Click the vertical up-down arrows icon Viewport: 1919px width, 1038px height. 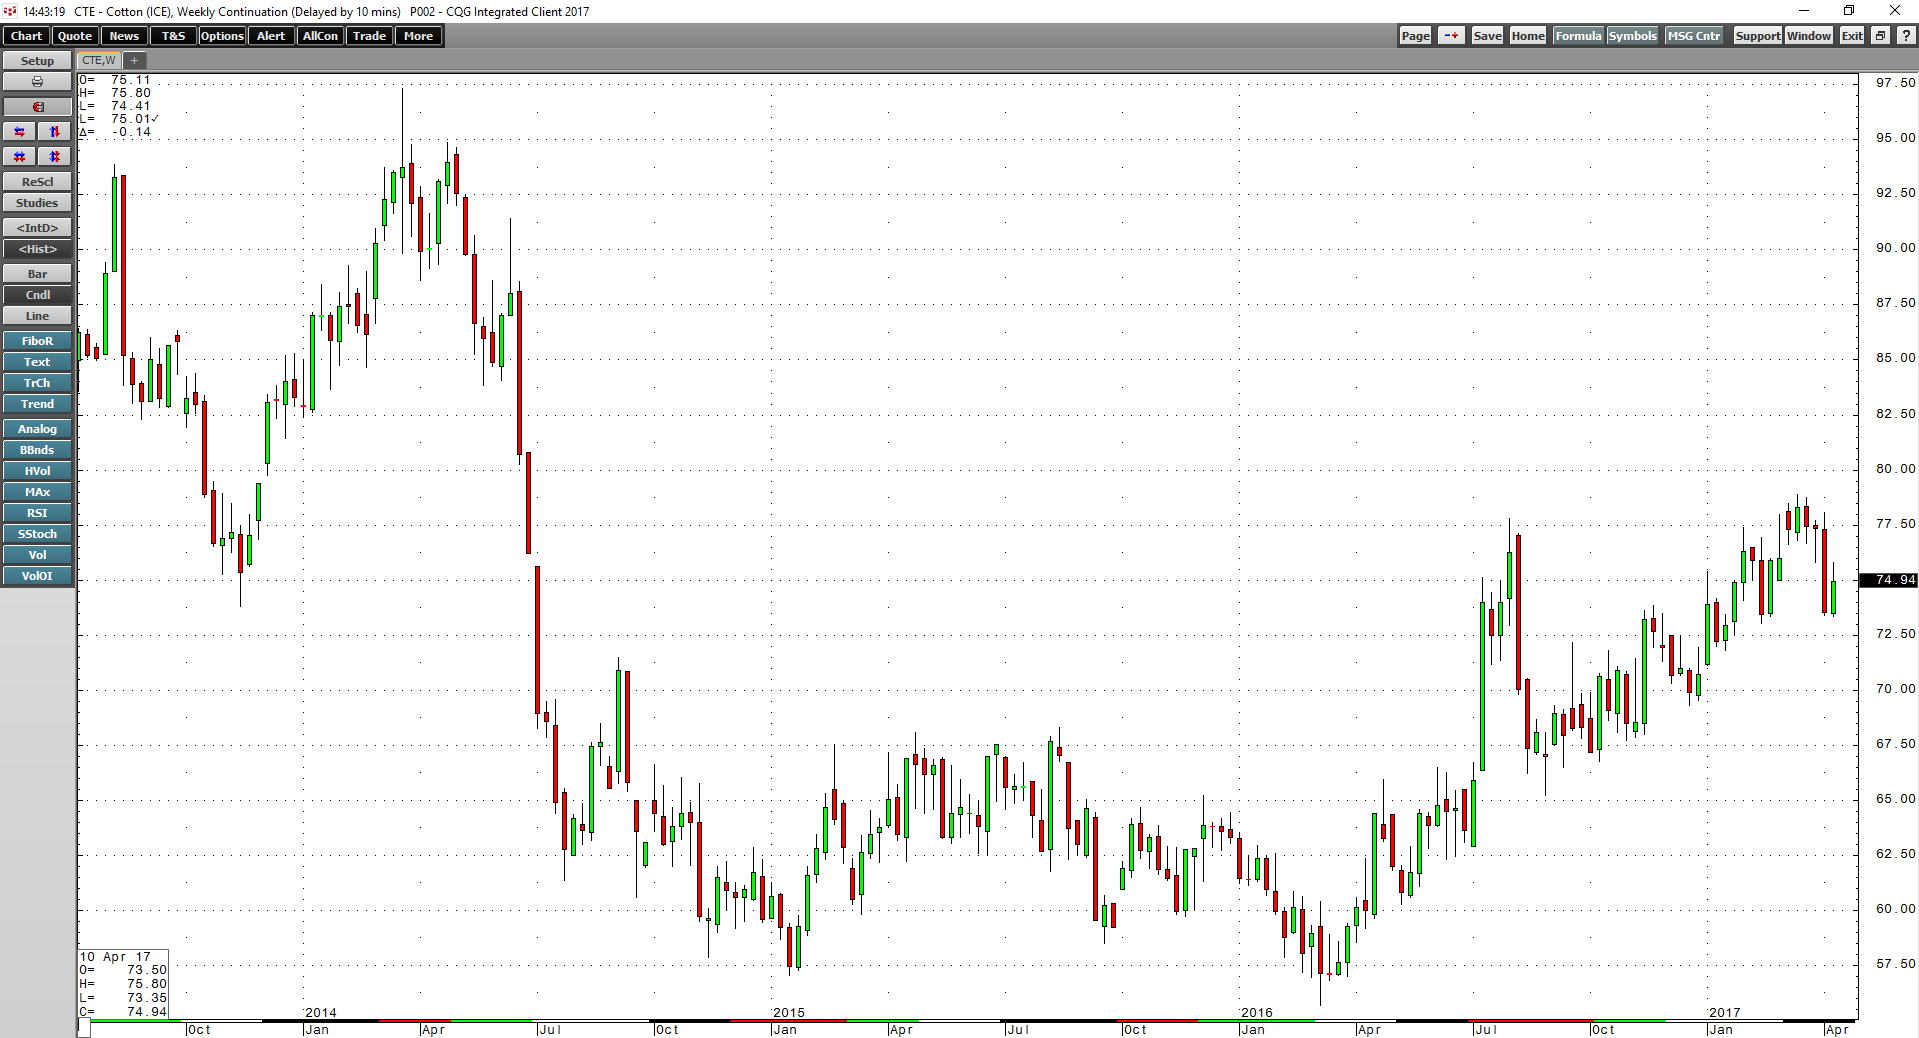pyautogui.click(x=54, y=131)
